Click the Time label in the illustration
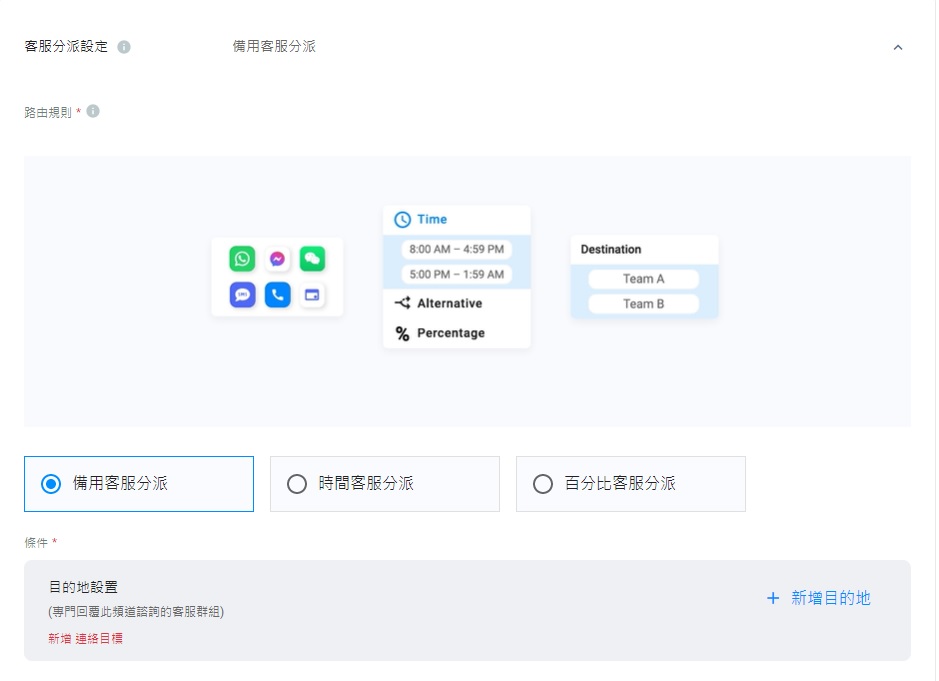This screenshot has width=939, height=681. click(432, 219)
